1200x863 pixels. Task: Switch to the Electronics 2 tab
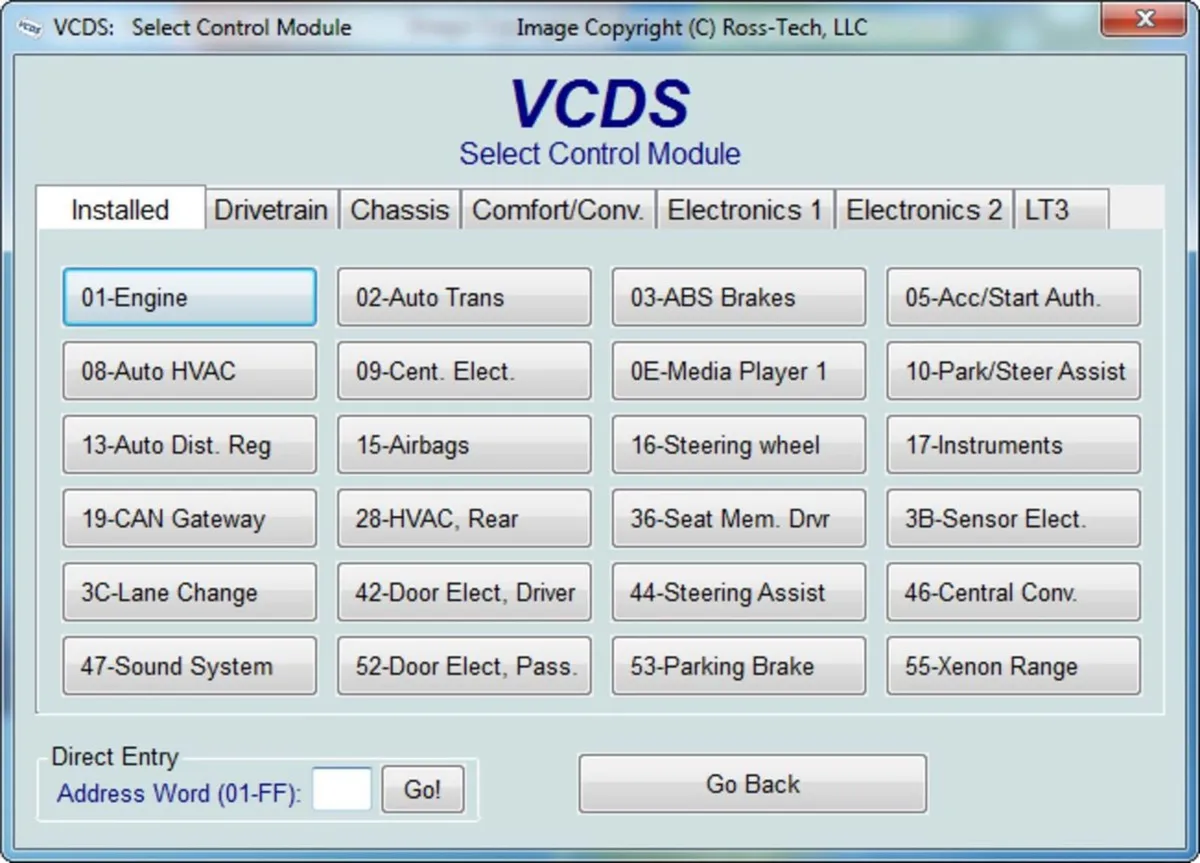[x=923, y=210]
